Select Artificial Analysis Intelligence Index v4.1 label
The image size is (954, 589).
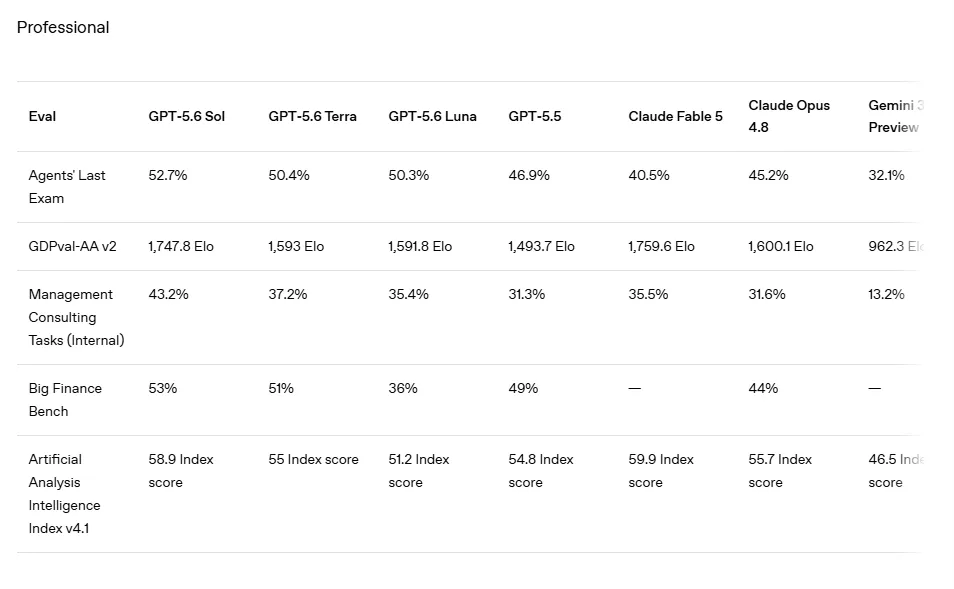64,493
